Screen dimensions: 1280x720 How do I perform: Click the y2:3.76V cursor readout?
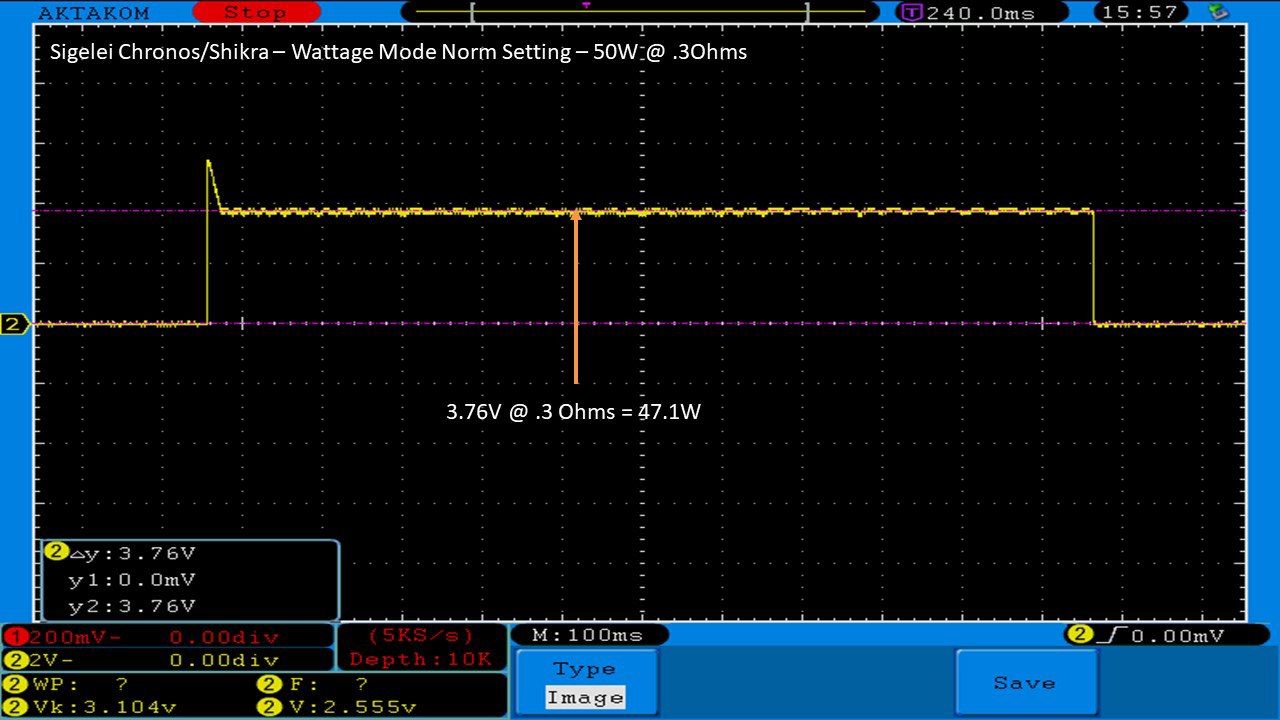point(132,606)
